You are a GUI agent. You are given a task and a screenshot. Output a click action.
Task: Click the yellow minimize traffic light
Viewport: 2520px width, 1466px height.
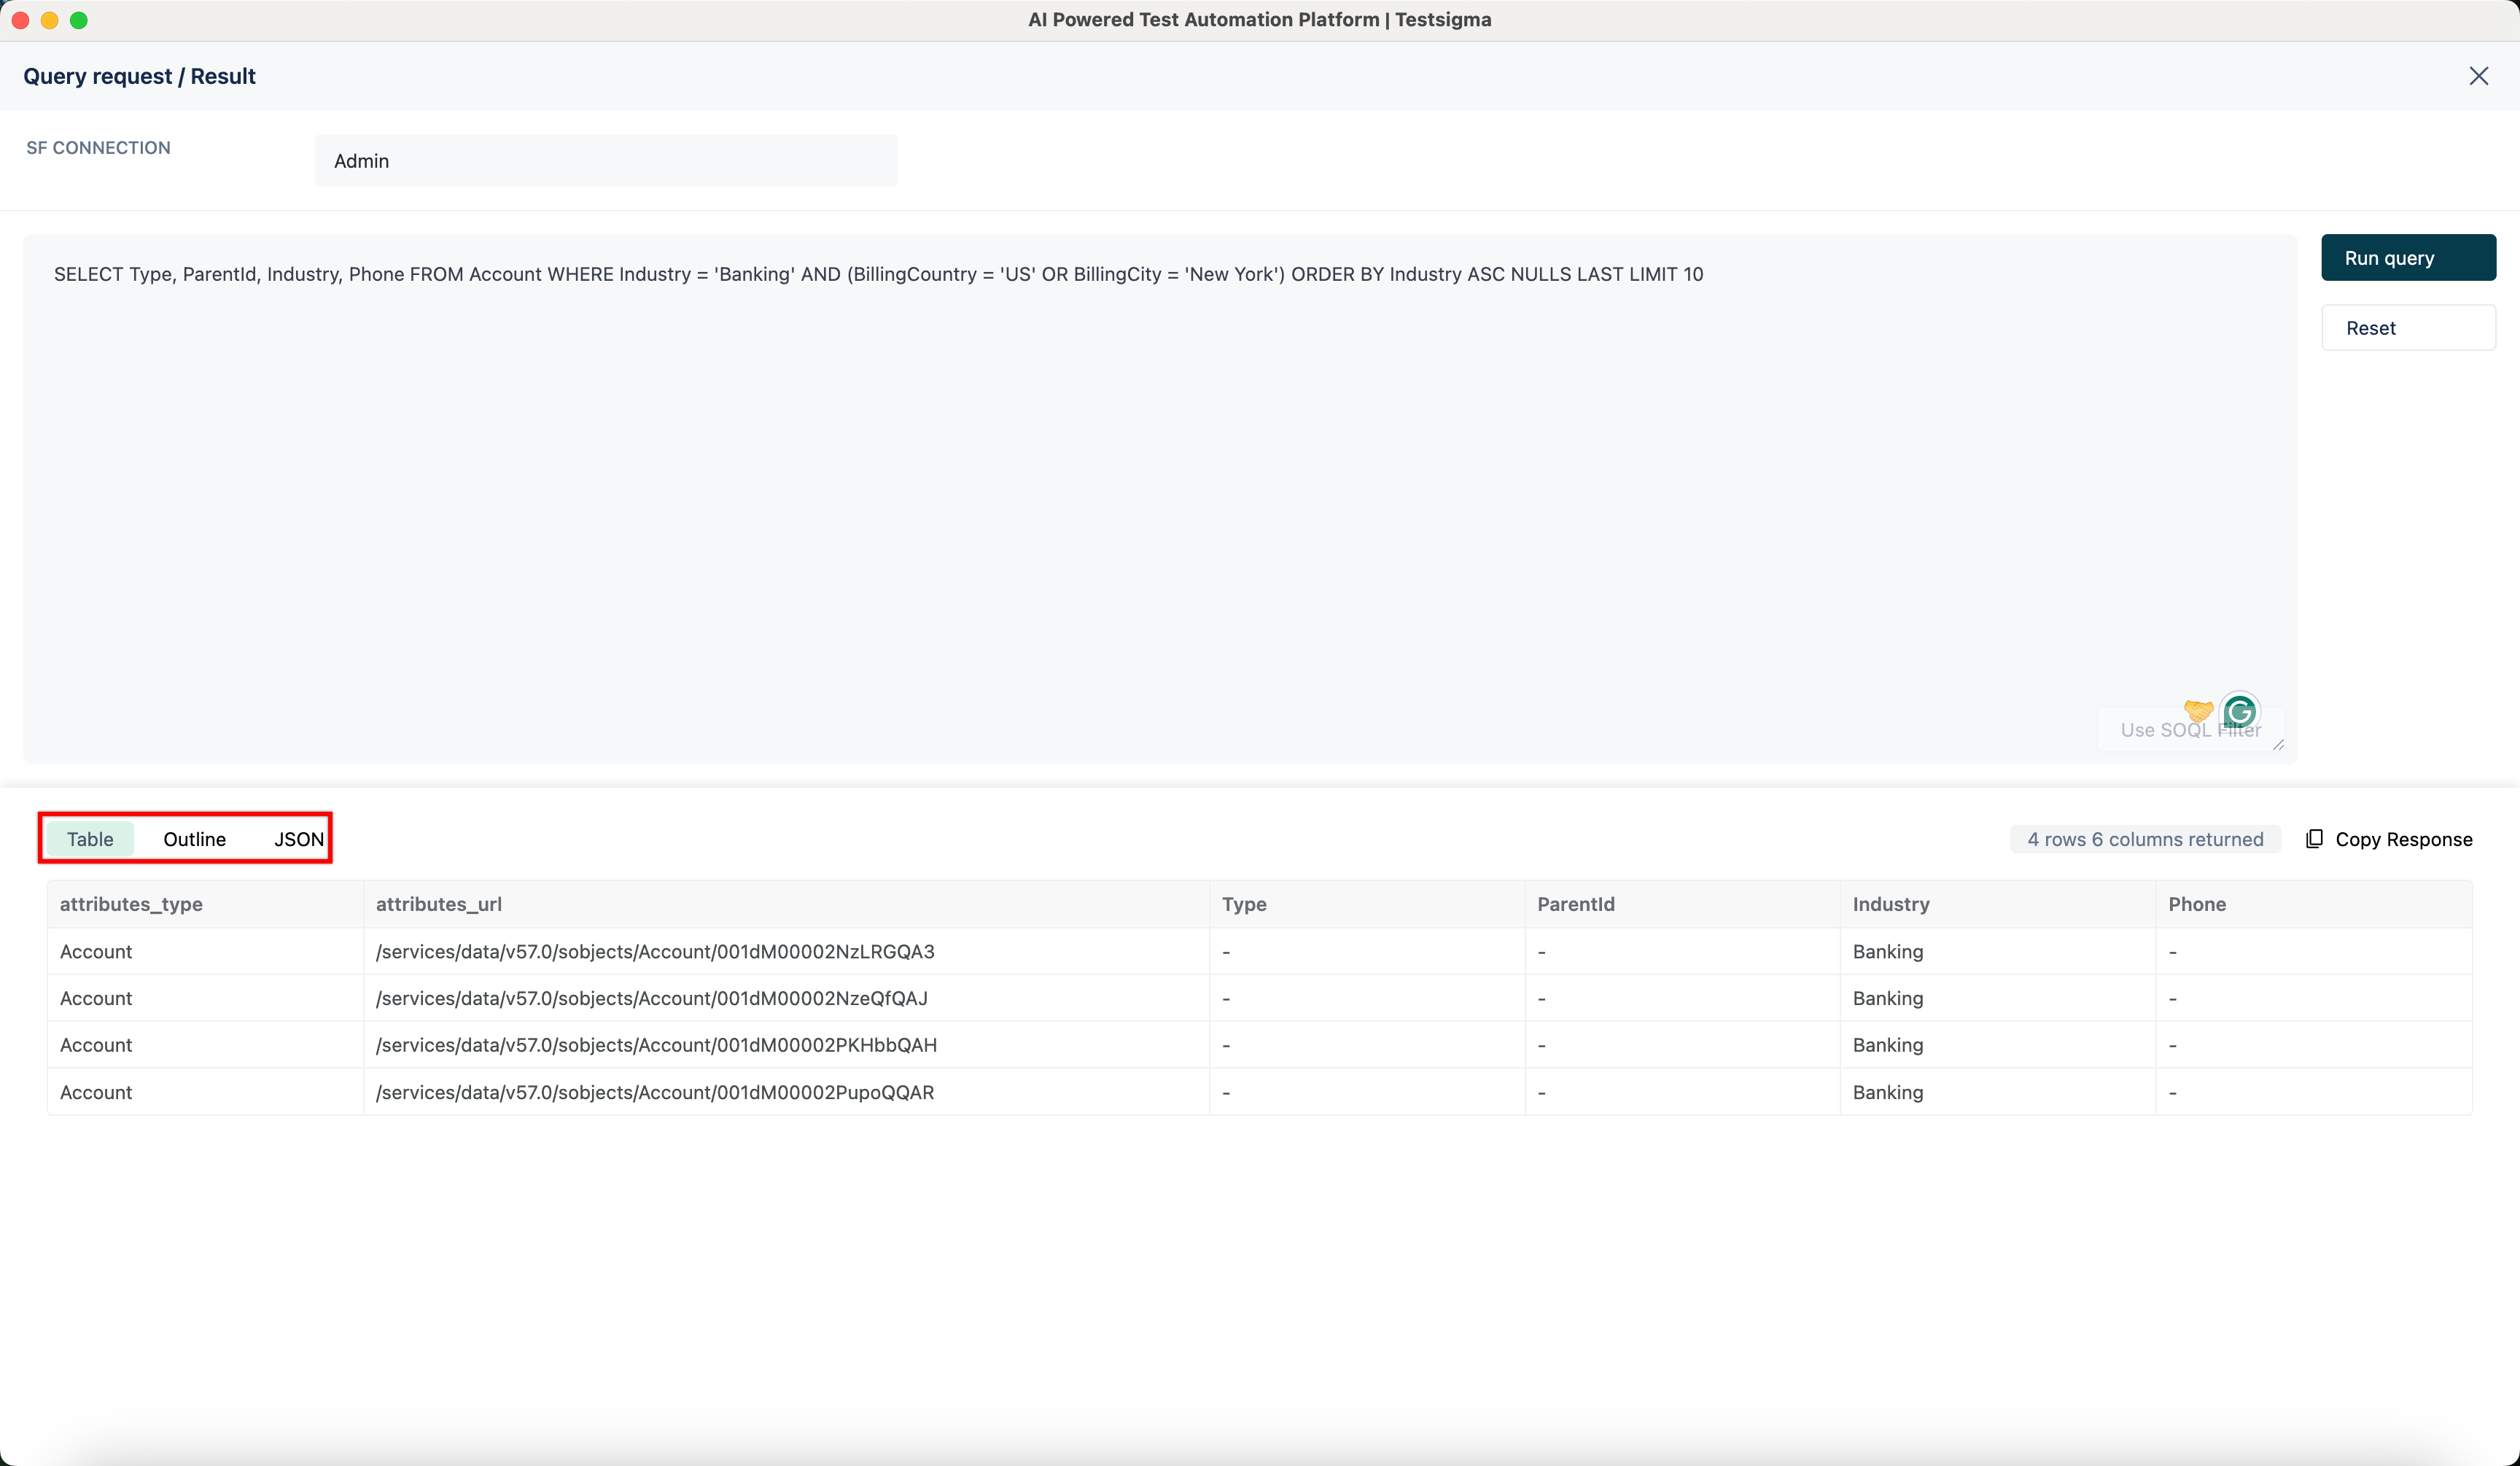49,20
